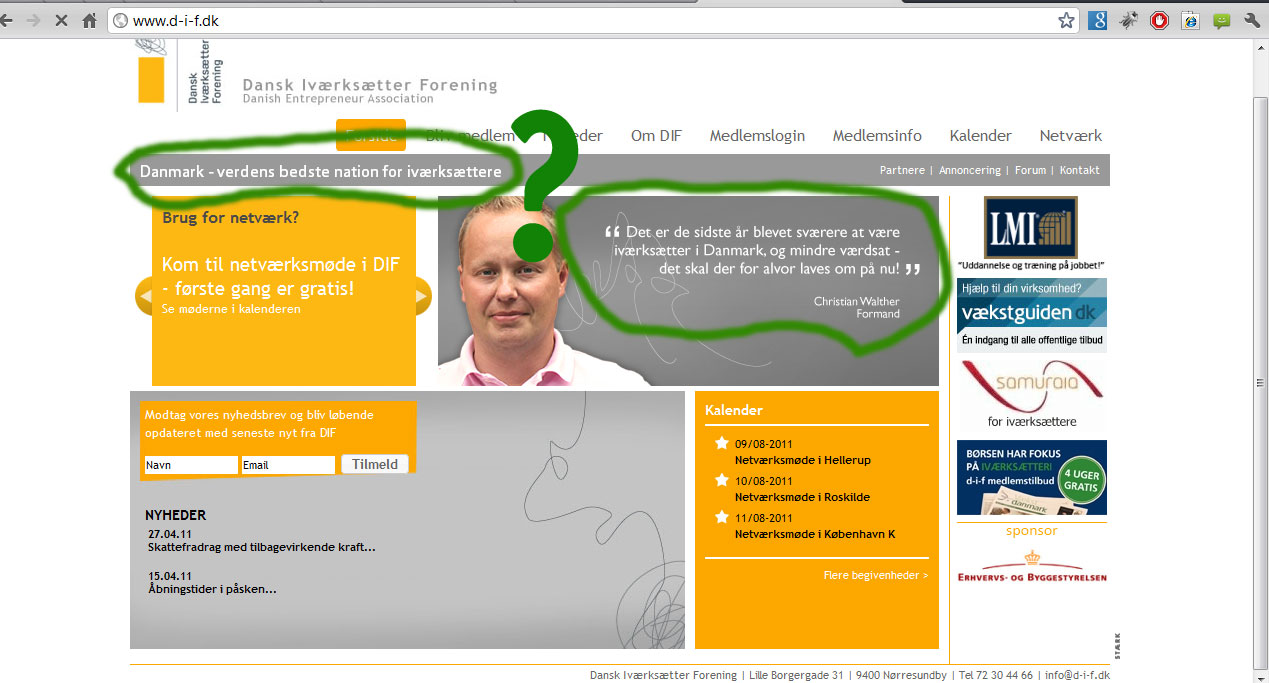Click 'Se møderne i kalenderen' link

(231, 309)
